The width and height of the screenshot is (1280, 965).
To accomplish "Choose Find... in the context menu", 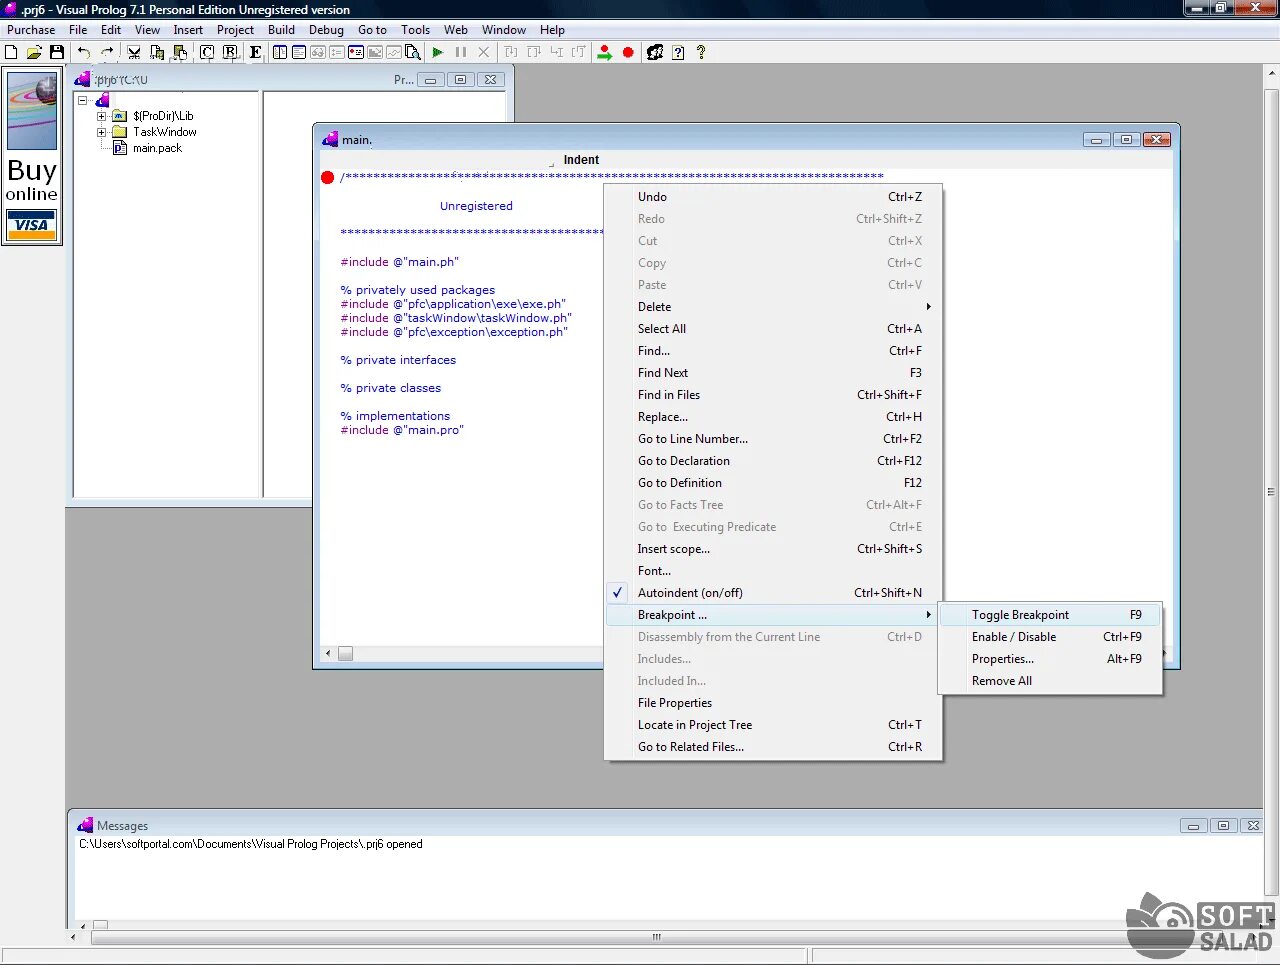I will (773, 351).
